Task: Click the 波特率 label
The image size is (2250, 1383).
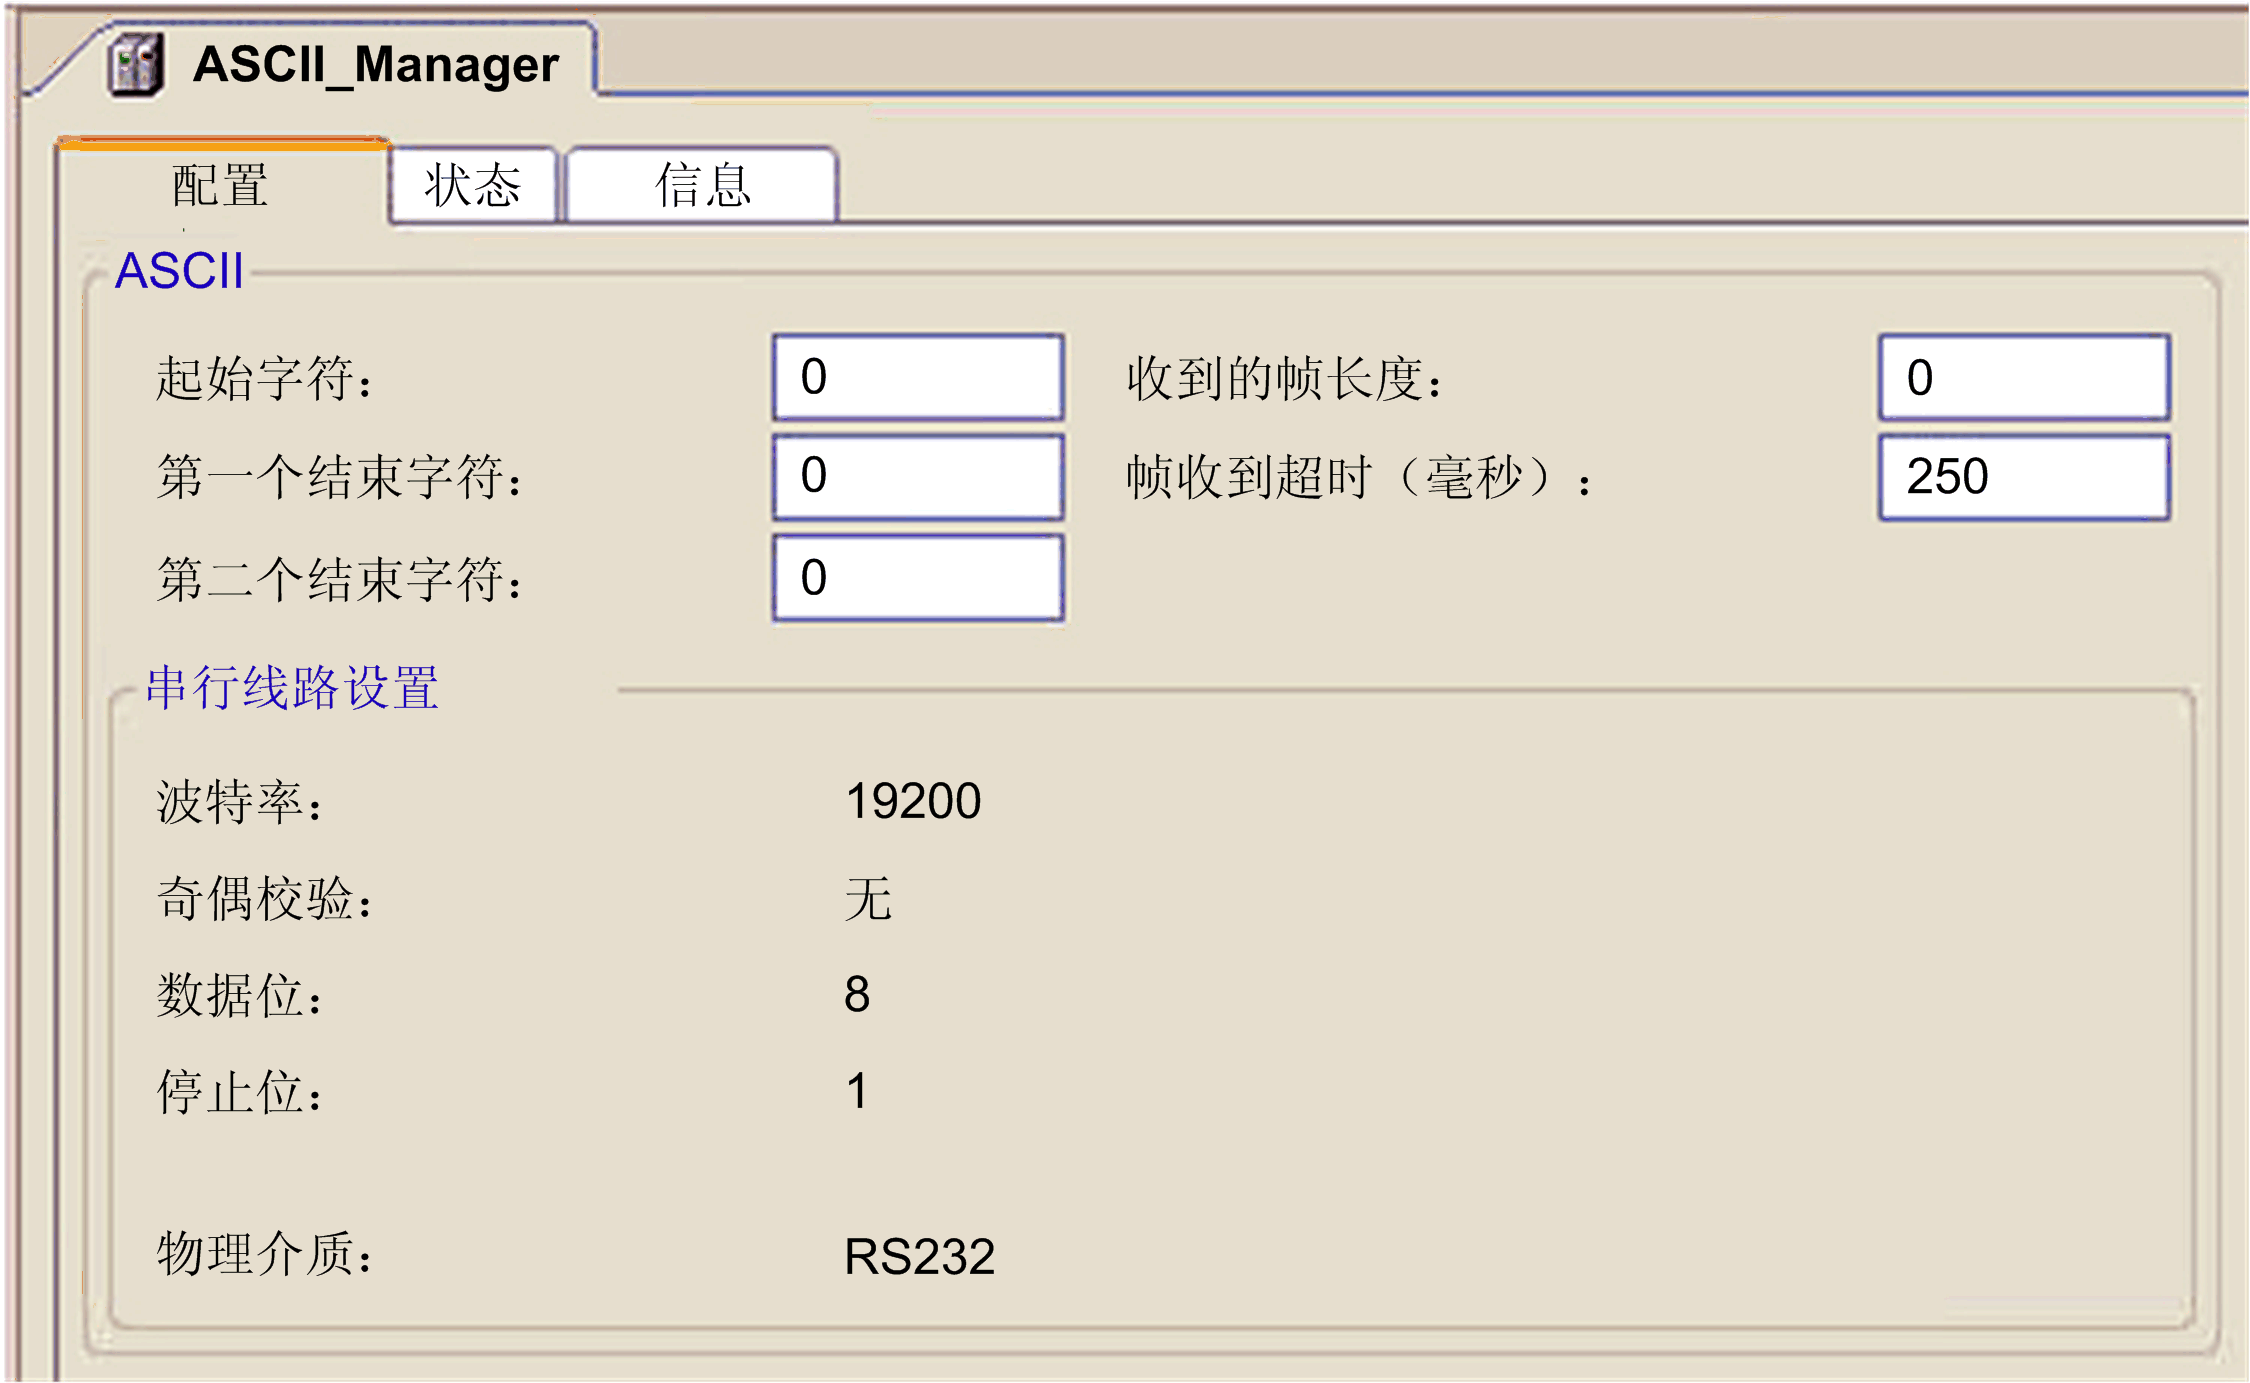Action: 240,799
